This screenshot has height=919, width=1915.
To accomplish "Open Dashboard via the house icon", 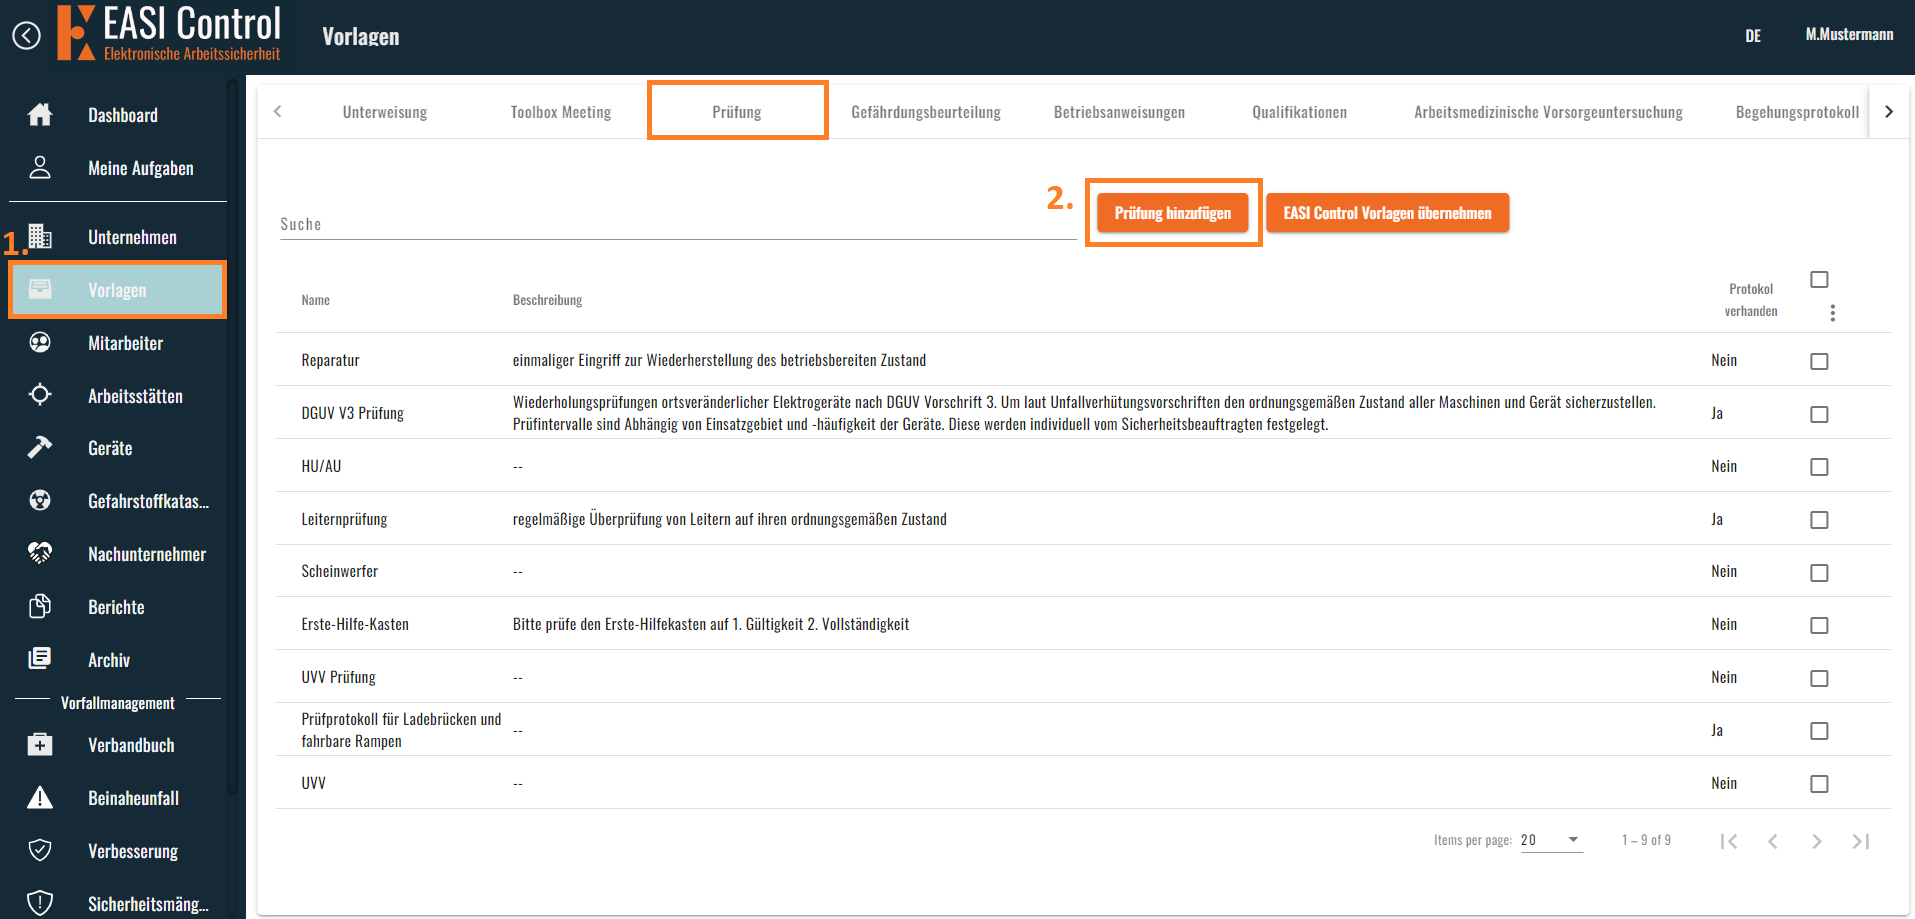I will tap(40, 115).
